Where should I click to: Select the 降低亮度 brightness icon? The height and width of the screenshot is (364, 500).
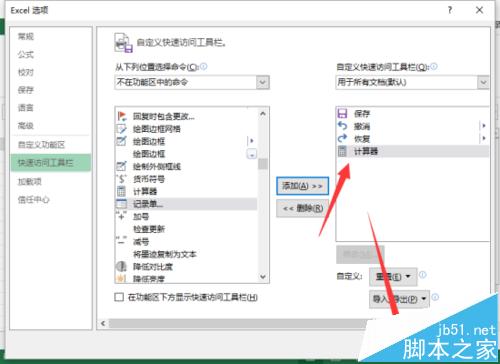tap(121, 278)
